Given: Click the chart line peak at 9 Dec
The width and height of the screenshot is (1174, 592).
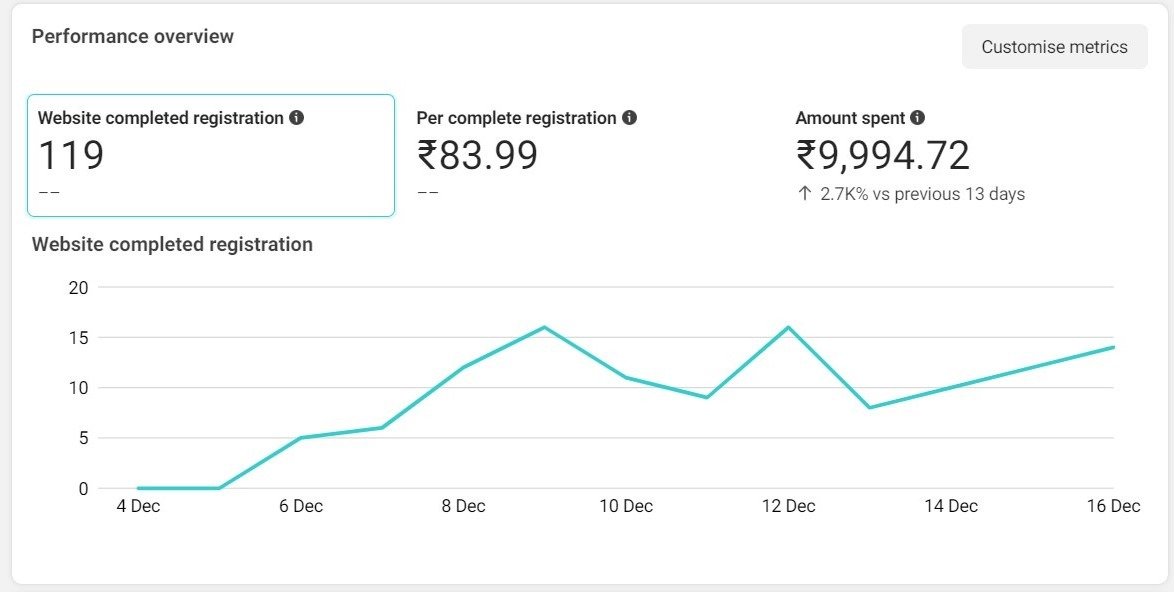Looking at the screenshot, I should (544, 327).
